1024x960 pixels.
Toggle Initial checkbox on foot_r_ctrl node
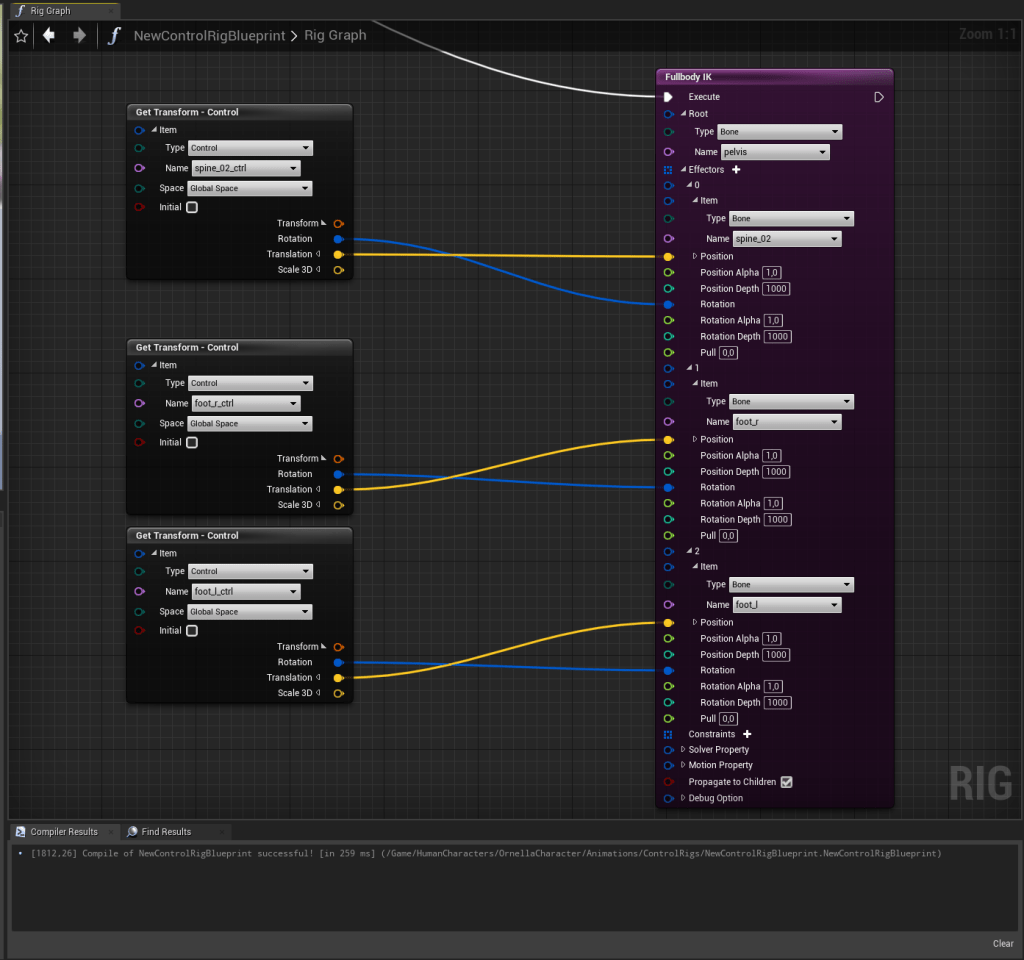(x=192, y=443)
